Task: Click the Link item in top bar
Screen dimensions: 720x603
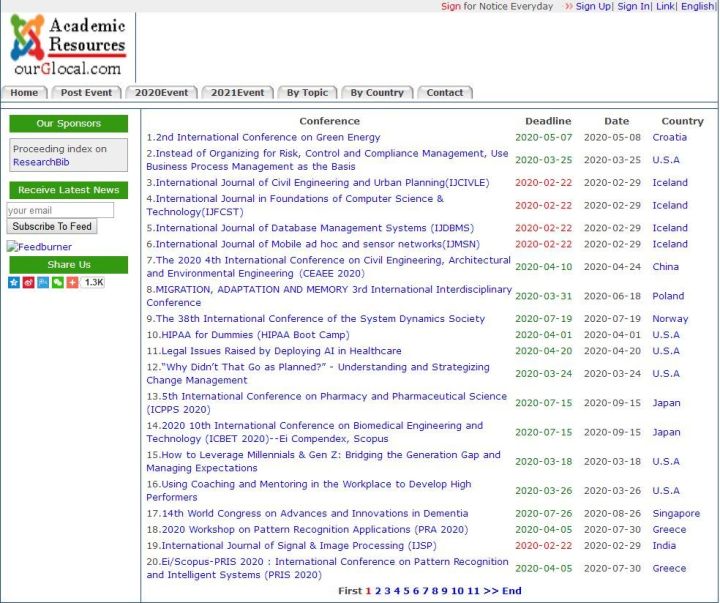Action: [x=665, y=6]
